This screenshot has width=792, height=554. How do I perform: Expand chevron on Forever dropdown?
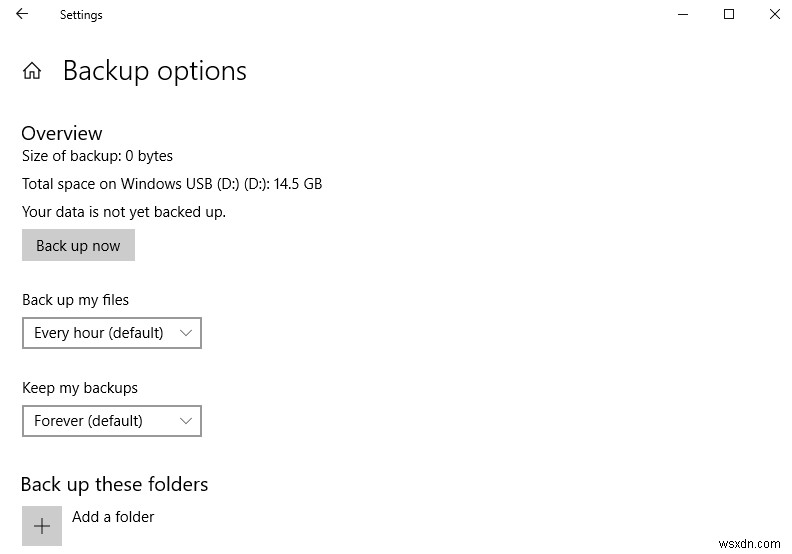[186, 421]
